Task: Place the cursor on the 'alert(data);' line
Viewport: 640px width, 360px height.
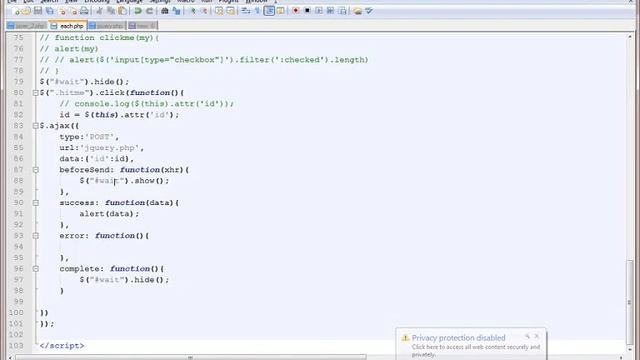Action: tap(109, 214)
